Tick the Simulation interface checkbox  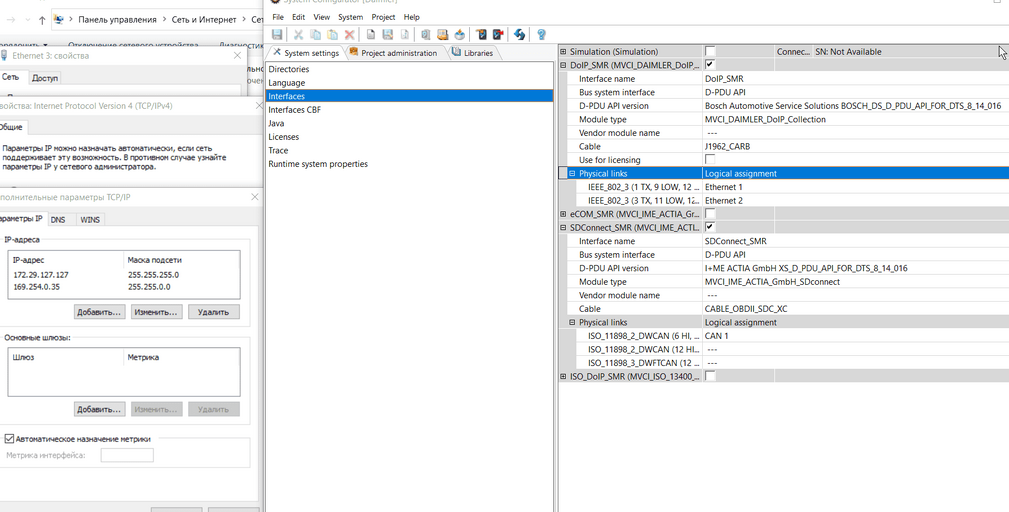click(710, 51)
